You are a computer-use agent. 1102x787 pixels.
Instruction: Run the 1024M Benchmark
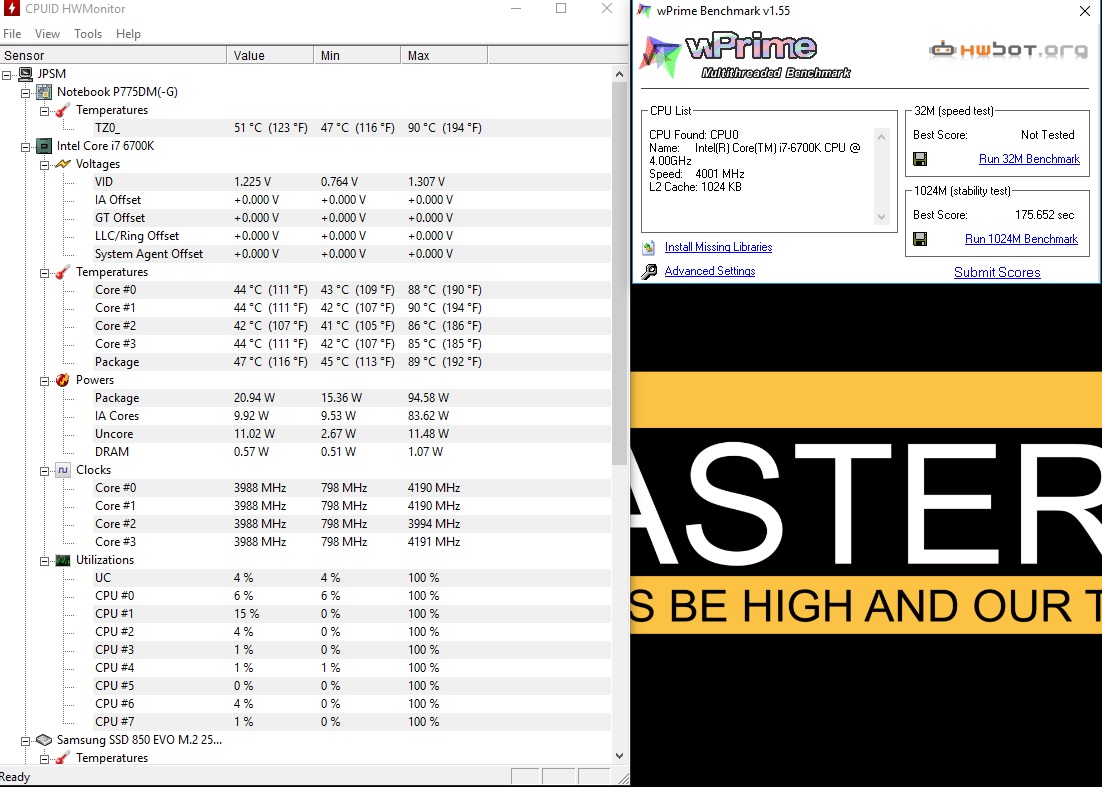[x=1021, y=239]
